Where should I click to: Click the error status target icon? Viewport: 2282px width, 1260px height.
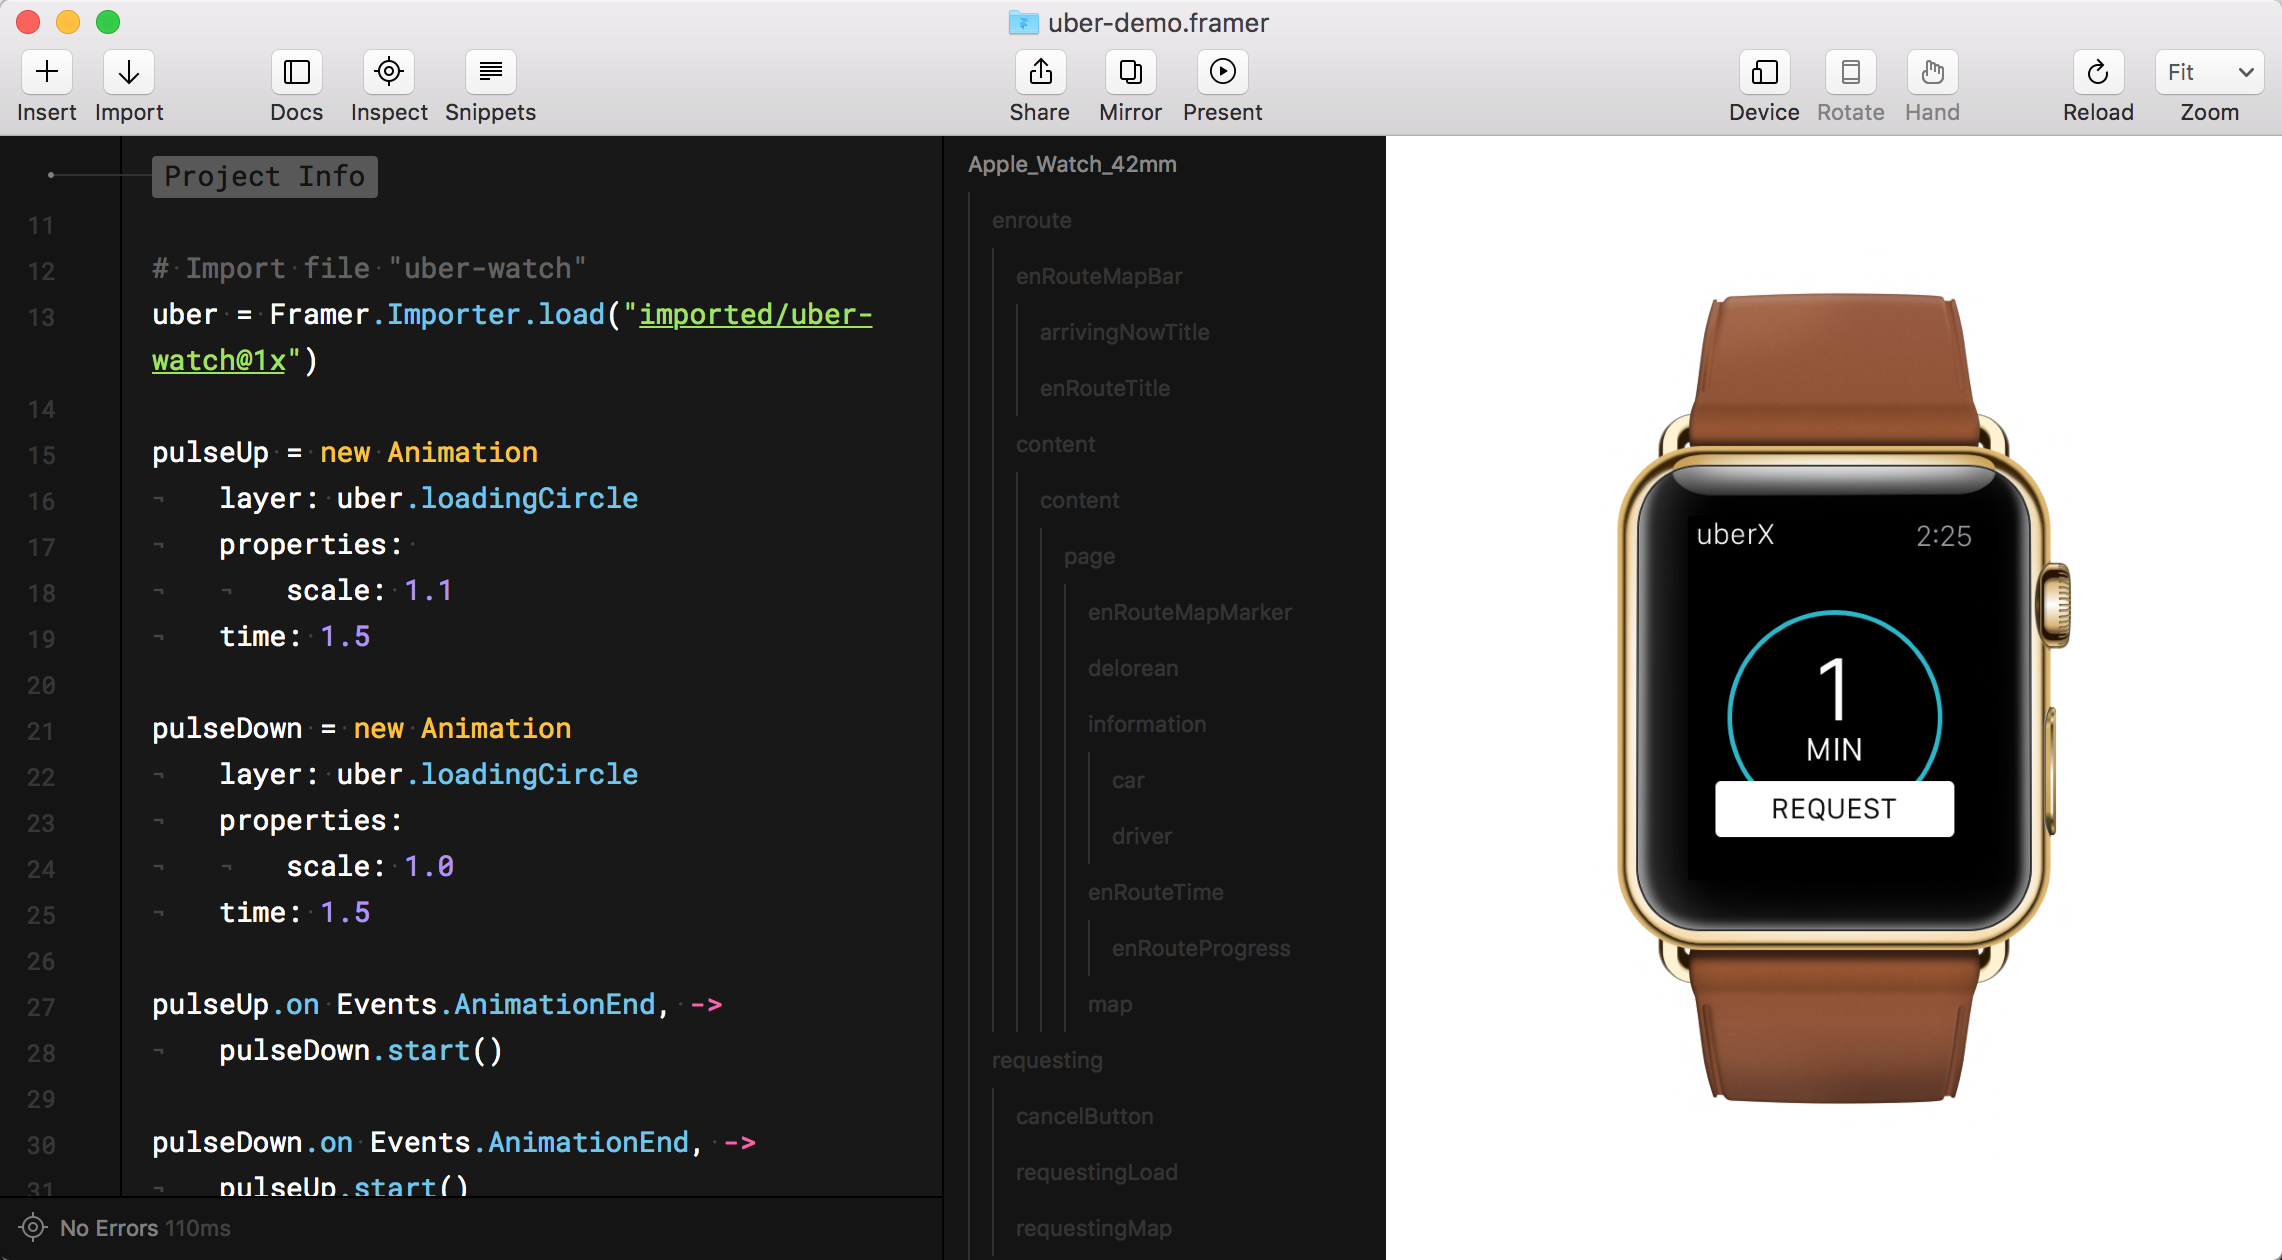point(33,1227)
